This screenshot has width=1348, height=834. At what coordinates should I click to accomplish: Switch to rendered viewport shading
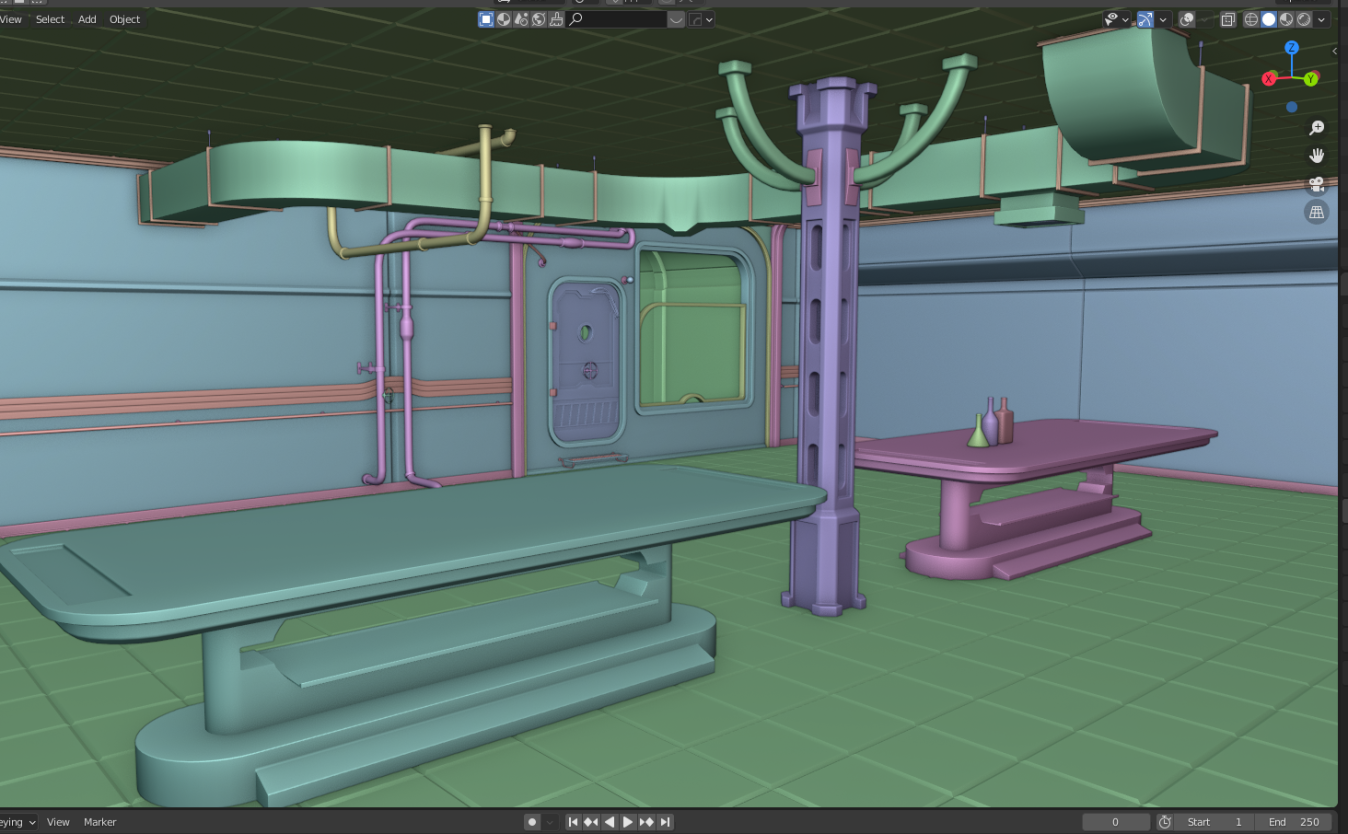pyautogui.click(x=1303, y=19)
